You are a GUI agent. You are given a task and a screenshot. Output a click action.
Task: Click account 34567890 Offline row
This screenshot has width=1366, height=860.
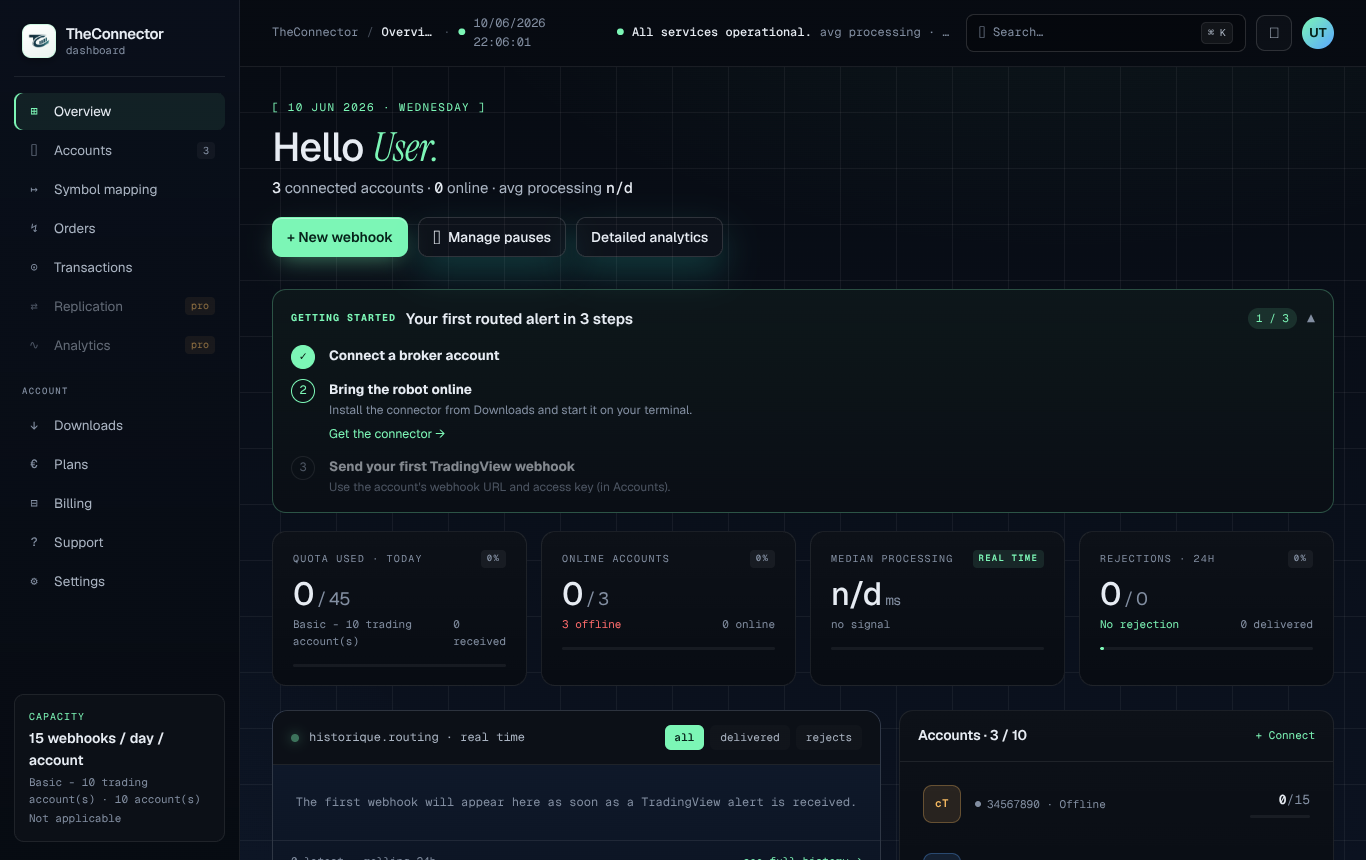(1116, 804)
